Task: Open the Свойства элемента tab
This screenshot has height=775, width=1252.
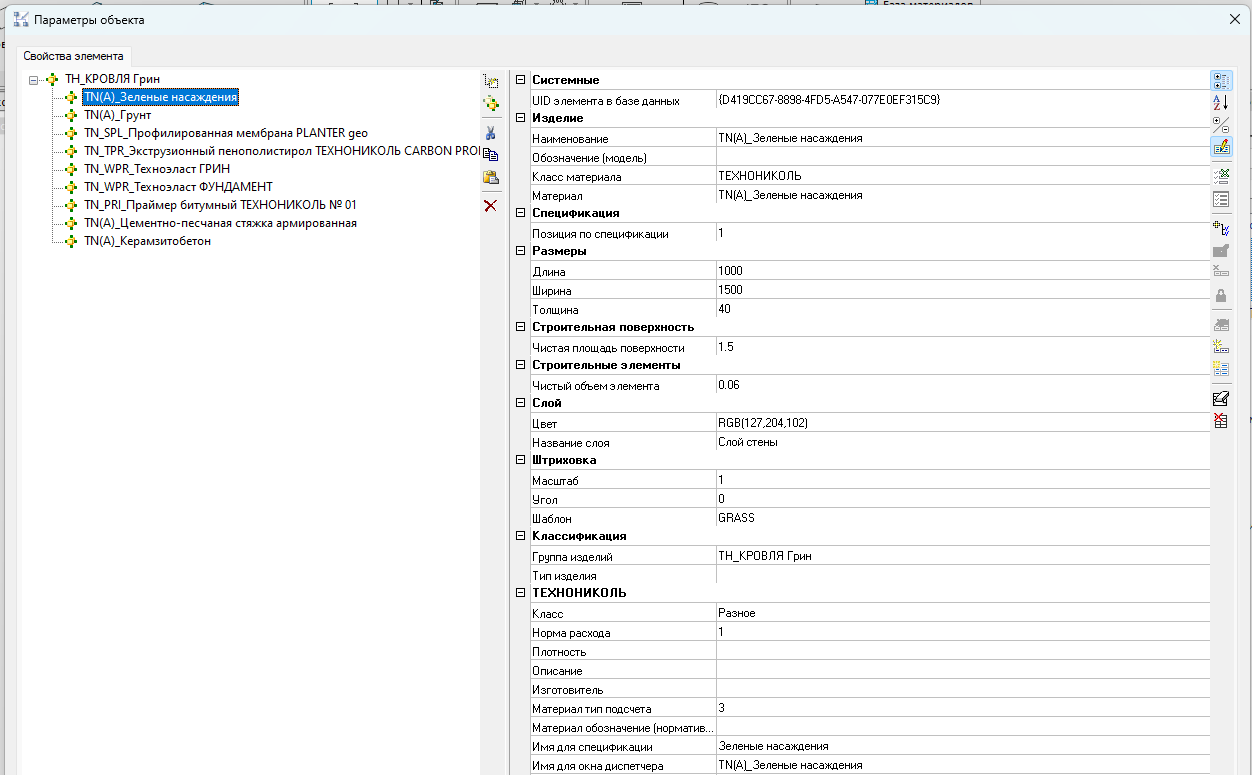Action: [x=74, y=56]
